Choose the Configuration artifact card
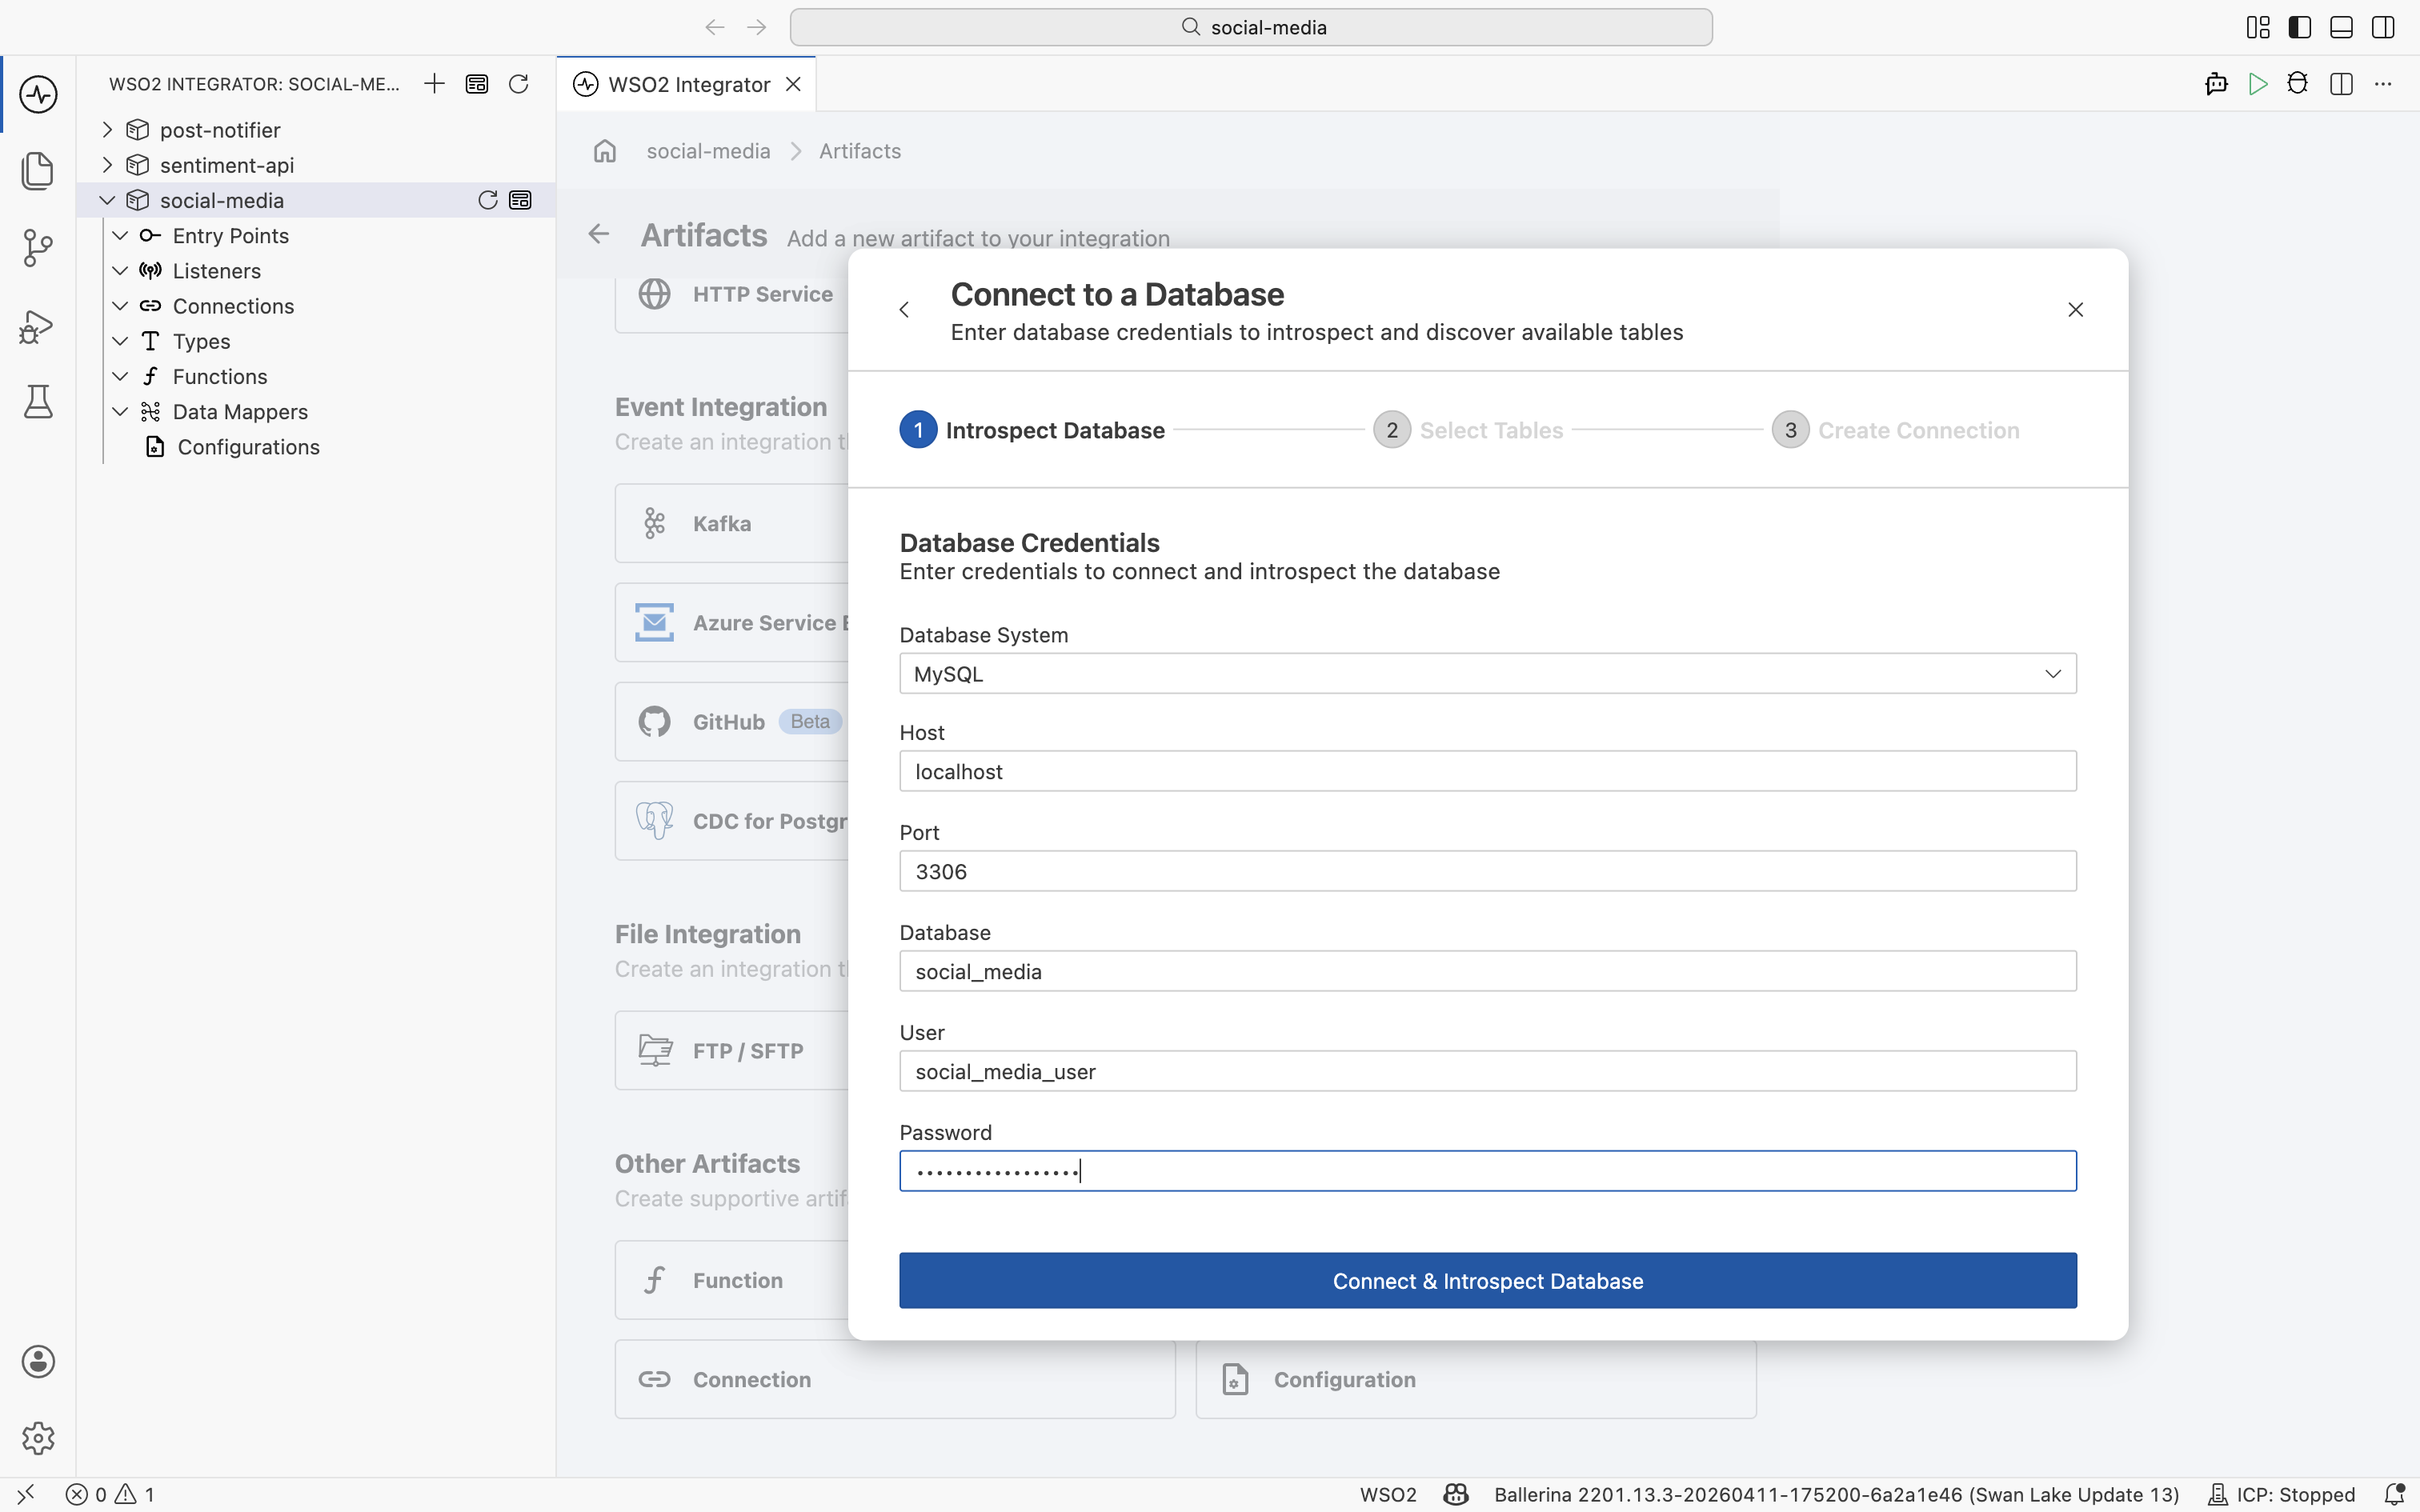Viewport: 2420px width, 1512px height. pos(1476,1379)
